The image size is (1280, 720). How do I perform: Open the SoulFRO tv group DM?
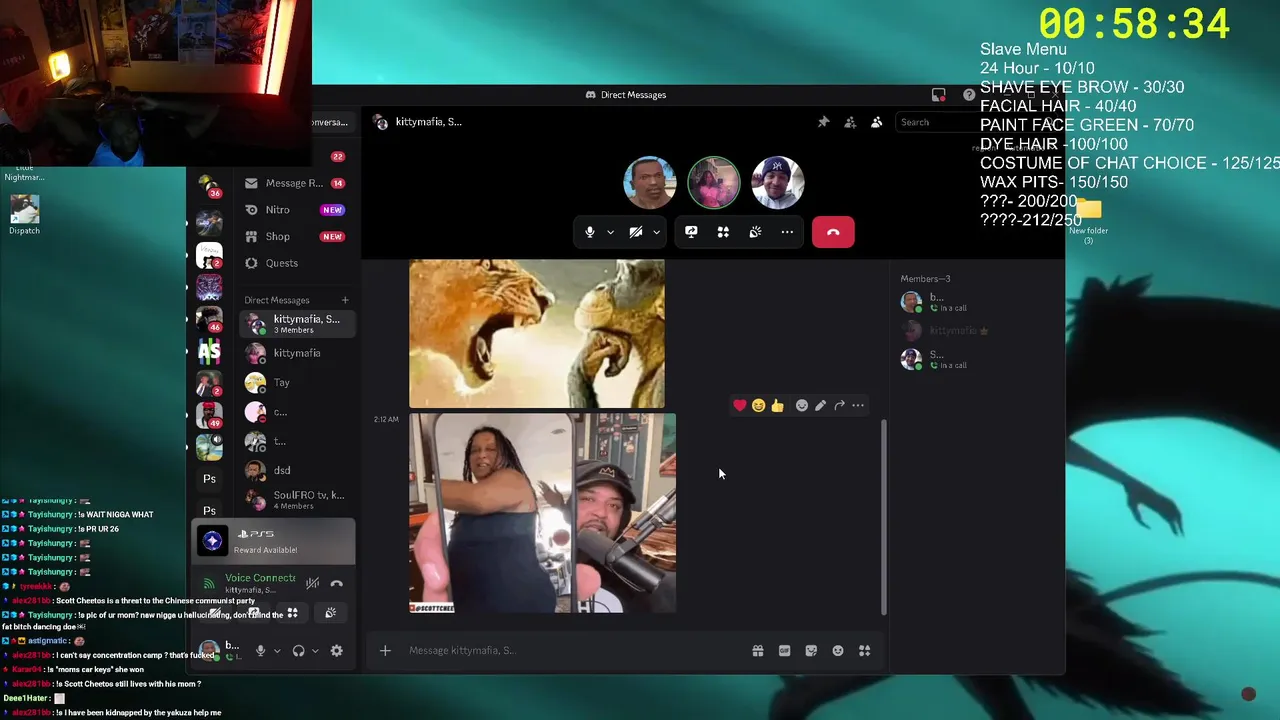(296, 500)
